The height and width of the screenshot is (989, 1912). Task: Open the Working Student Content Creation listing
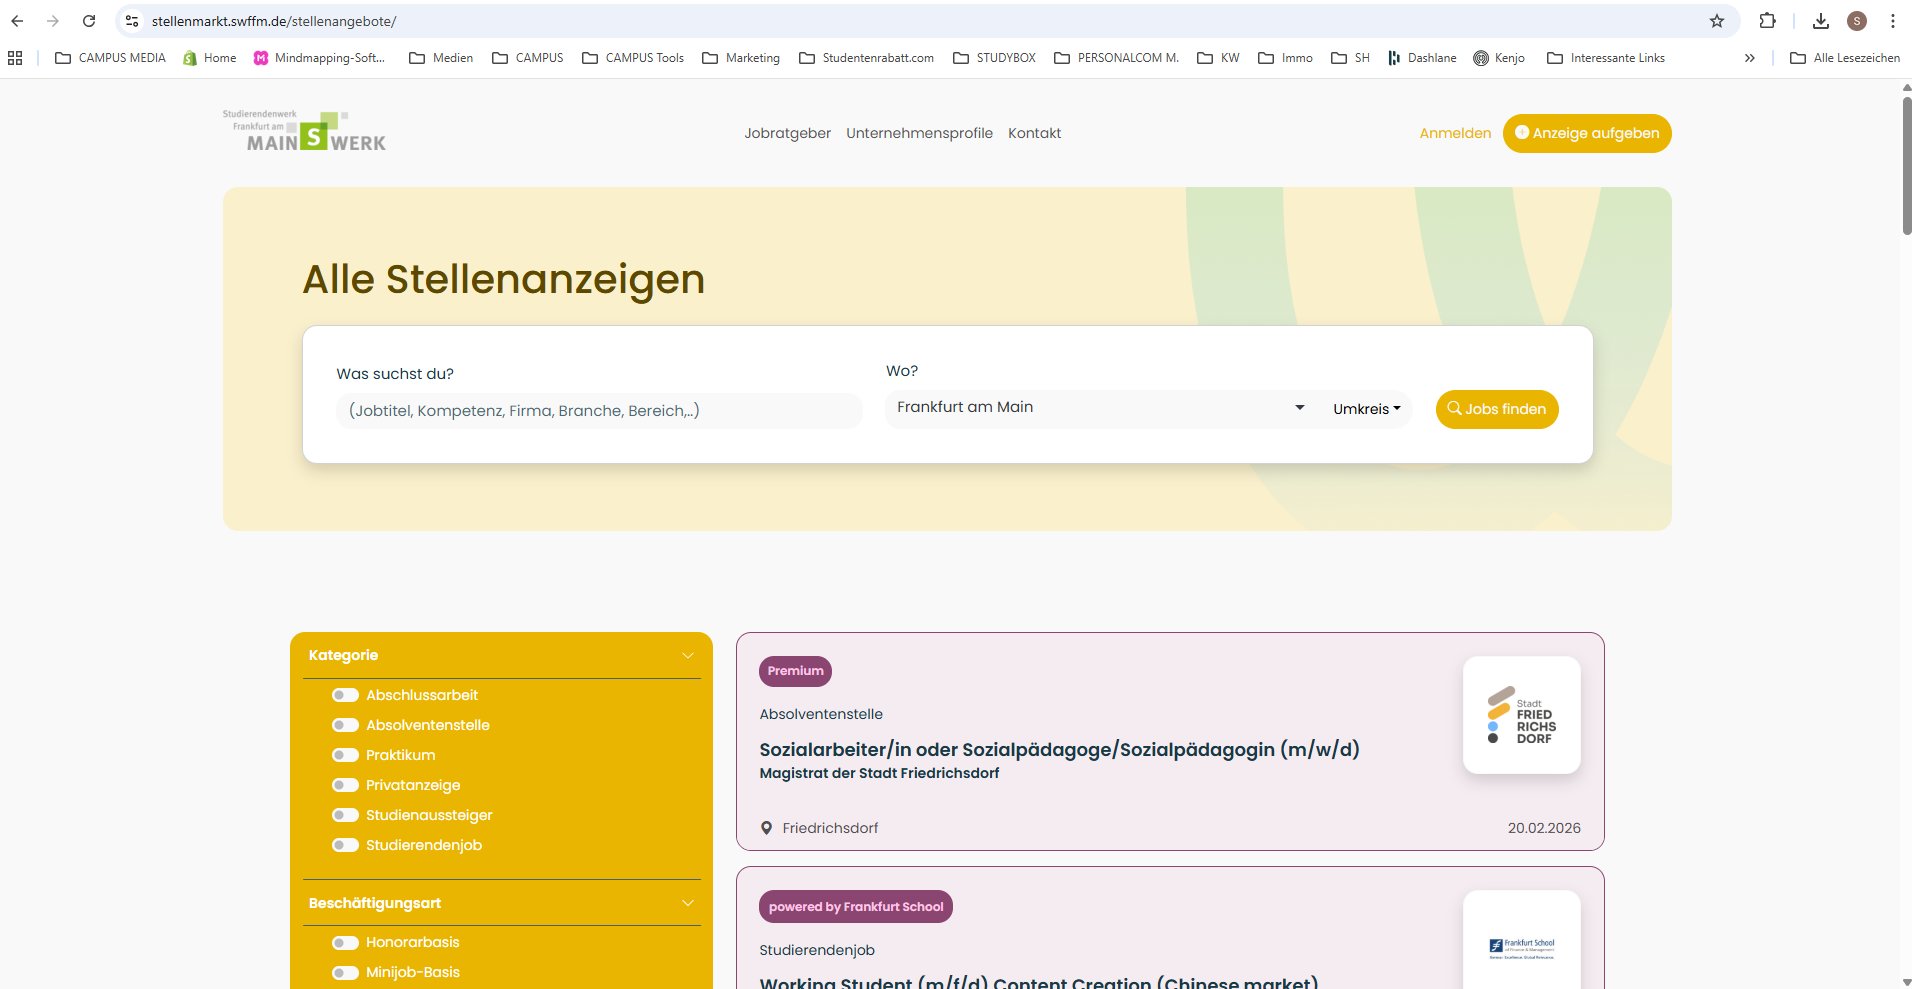pyautogui.click(x=1039, y=982)
